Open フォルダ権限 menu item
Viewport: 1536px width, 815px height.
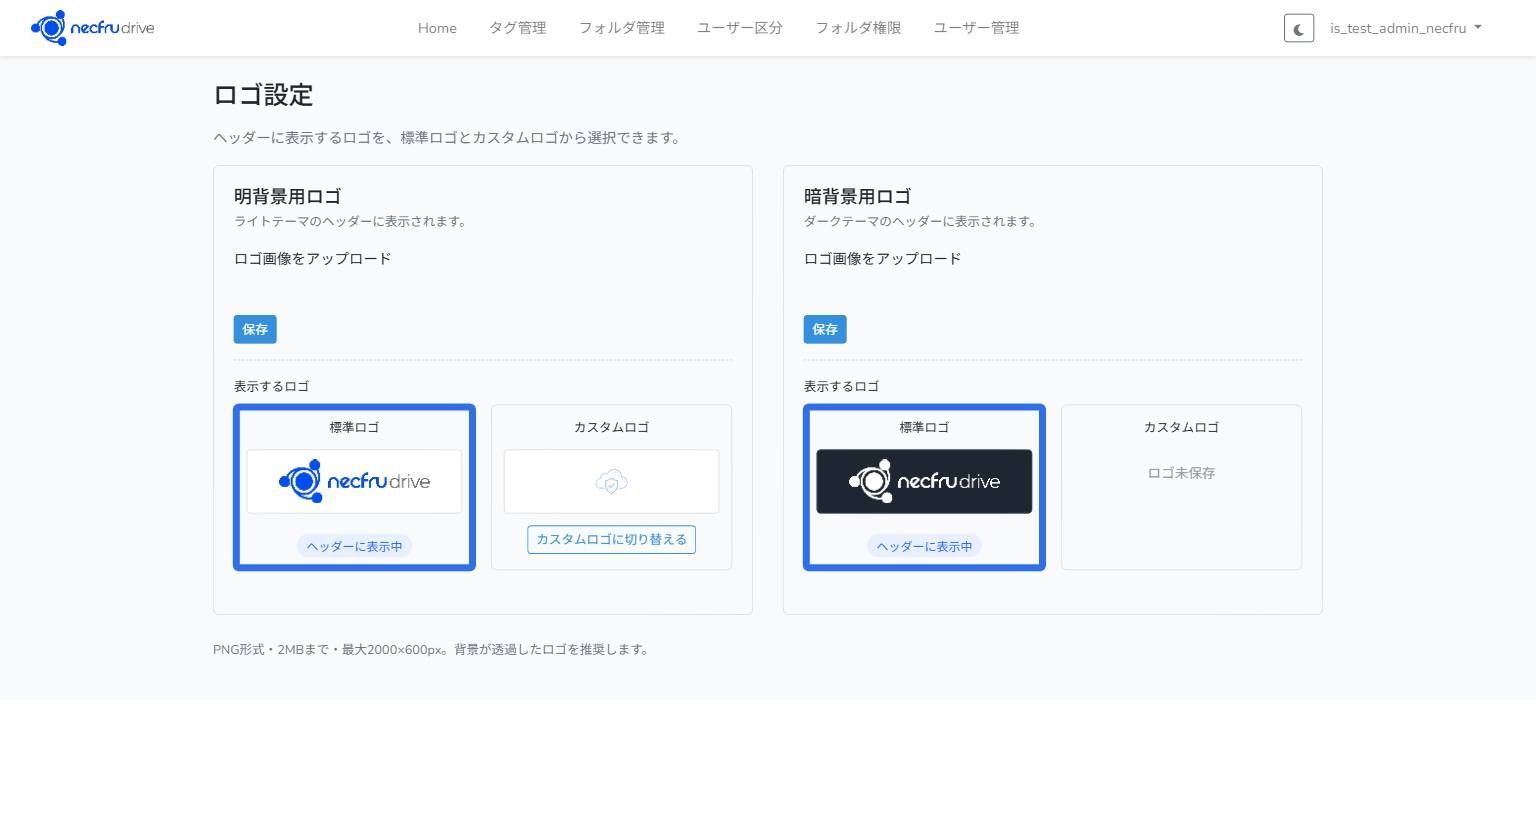point(858,28)
